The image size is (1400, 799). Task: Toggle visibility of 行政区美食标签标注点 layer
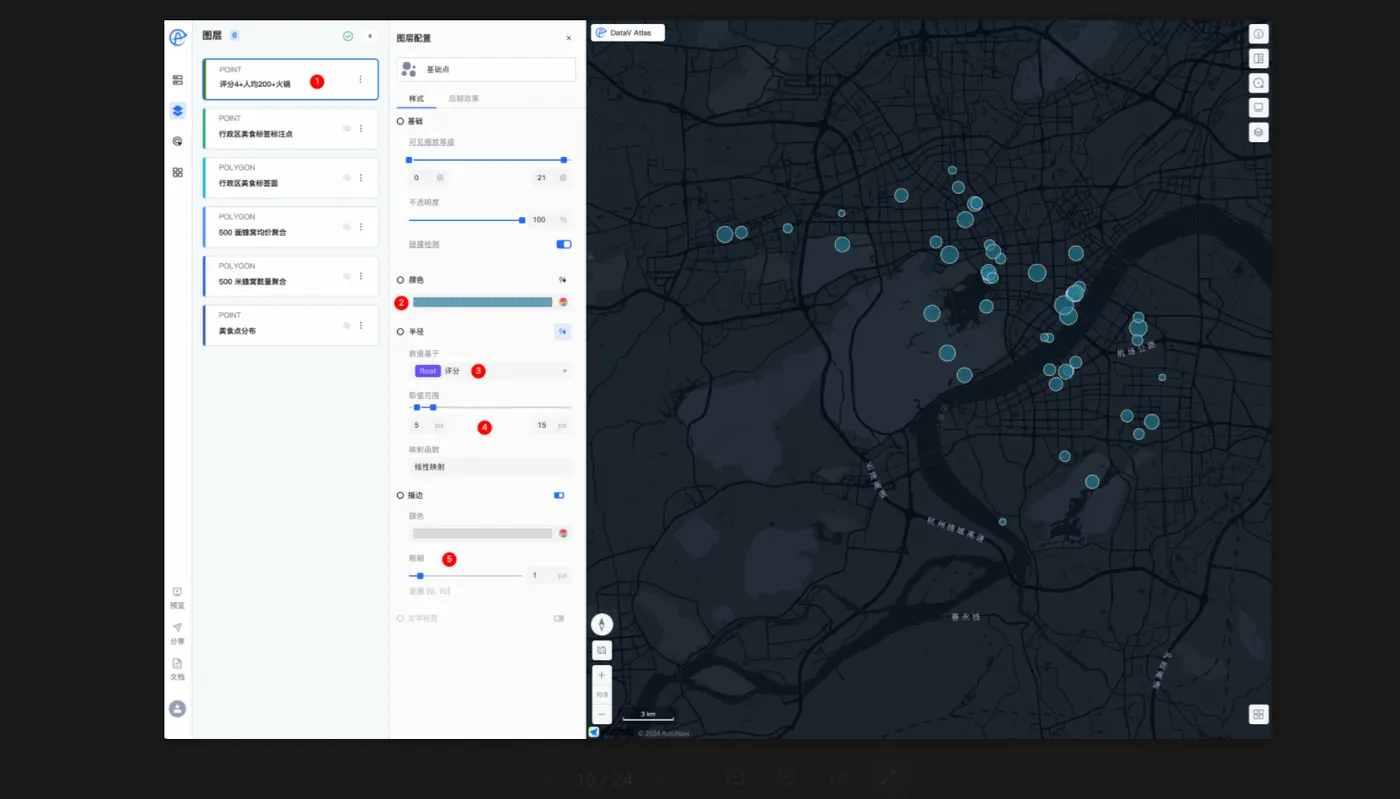[x=347, y=128]
